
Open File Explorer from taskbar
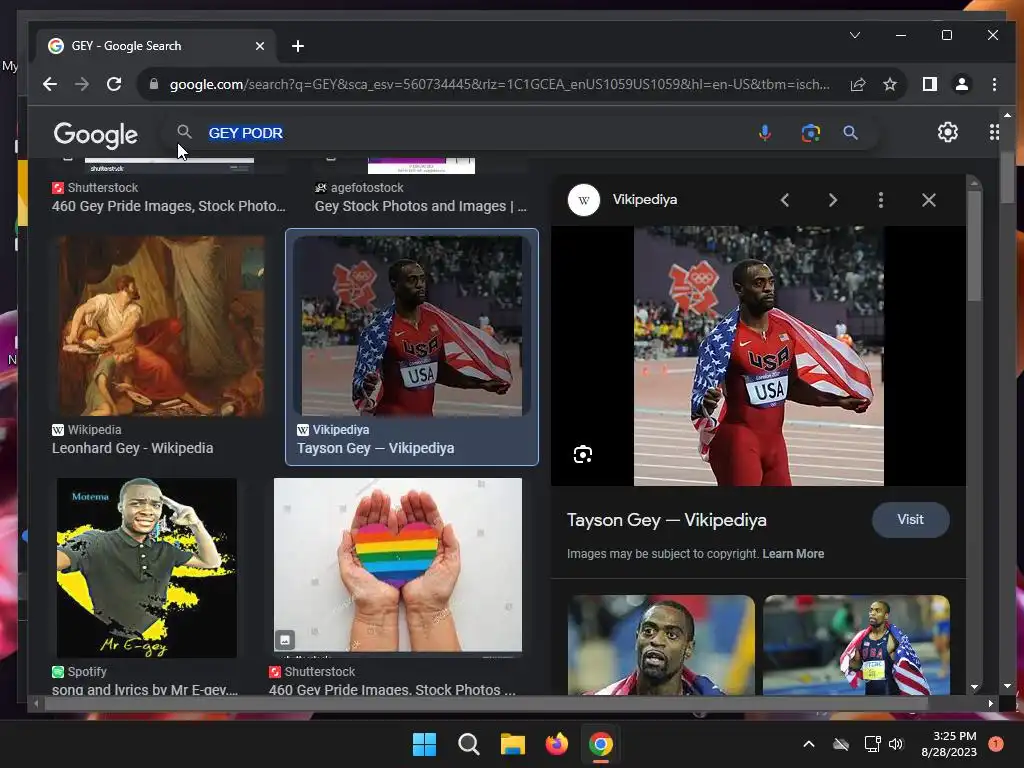513,744
